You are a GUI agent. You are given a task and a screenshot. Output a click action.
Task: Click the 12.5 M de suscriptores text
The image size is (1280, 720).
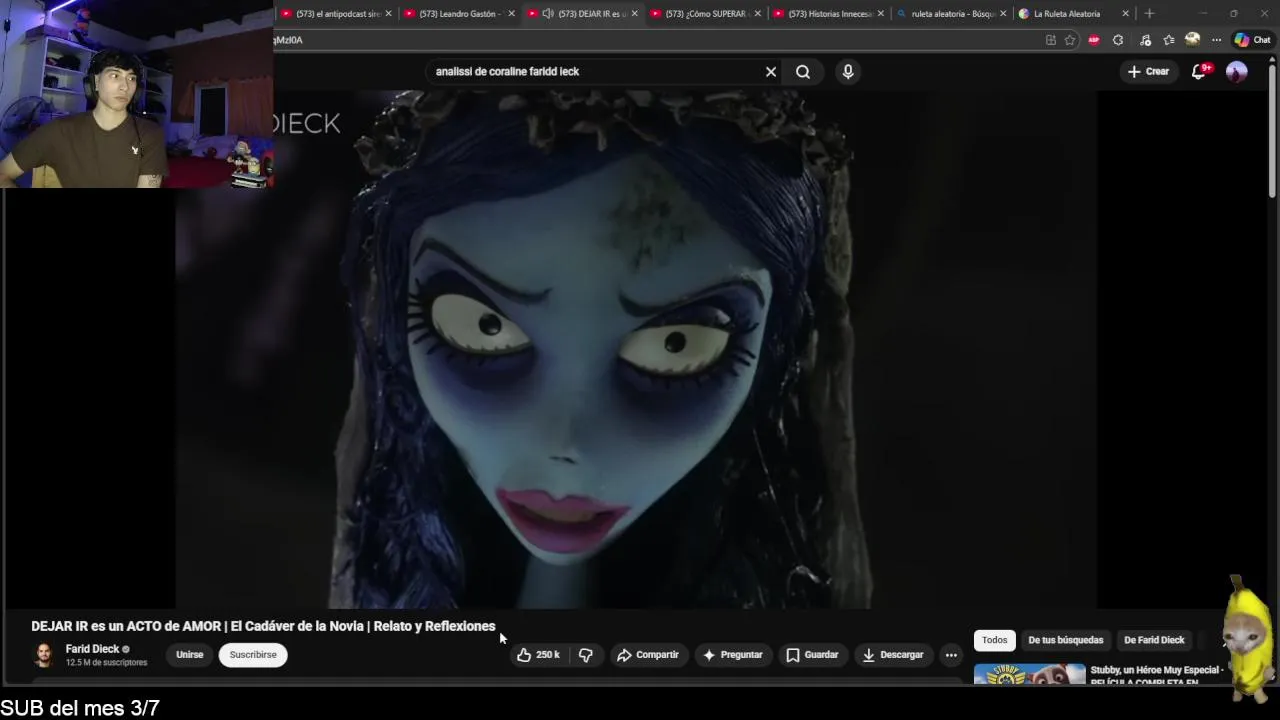106,663
